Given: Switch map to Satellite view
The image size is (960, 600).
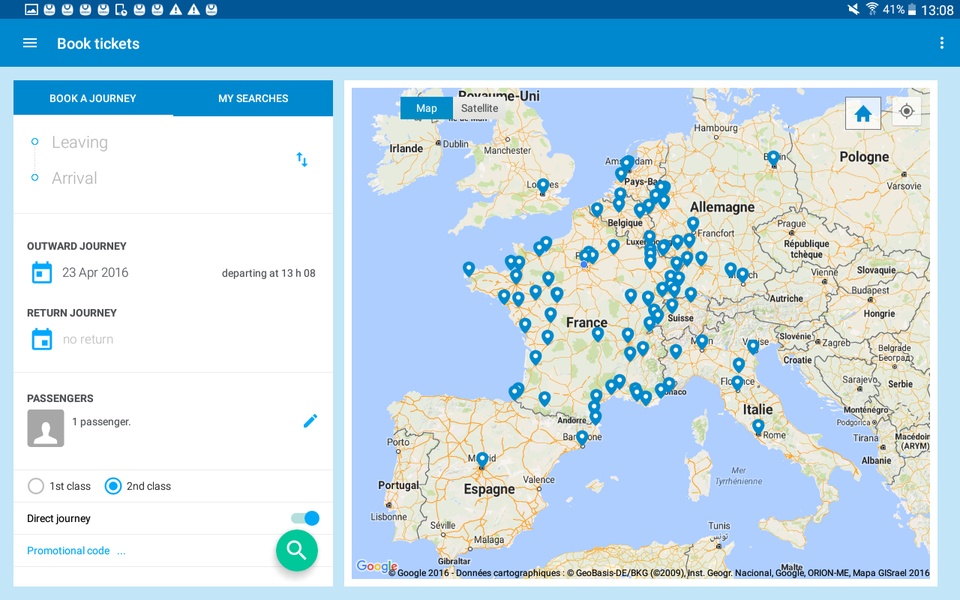Looking at the screenshot, I should [x=479, y=108].
